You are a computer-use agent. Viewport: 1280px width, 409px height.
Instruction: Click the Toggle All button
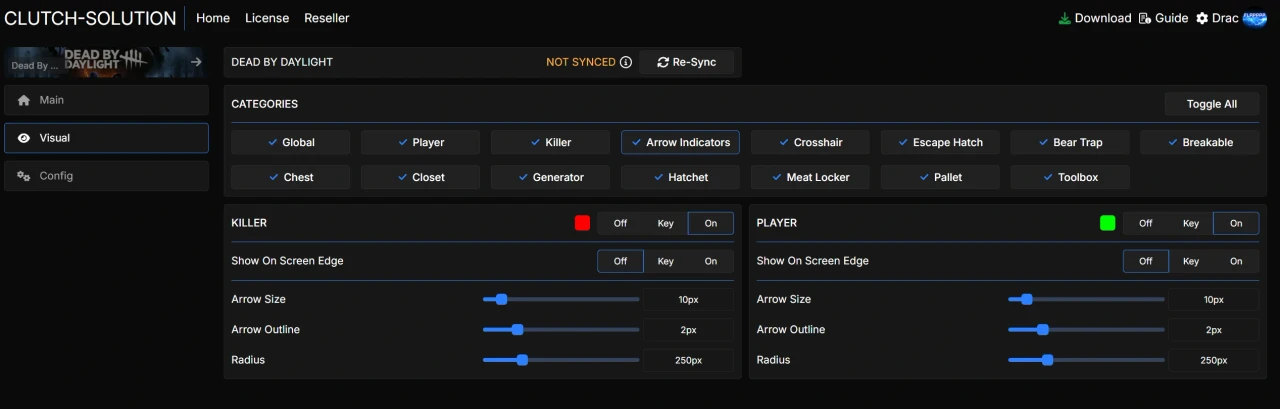coord(1211,104)
